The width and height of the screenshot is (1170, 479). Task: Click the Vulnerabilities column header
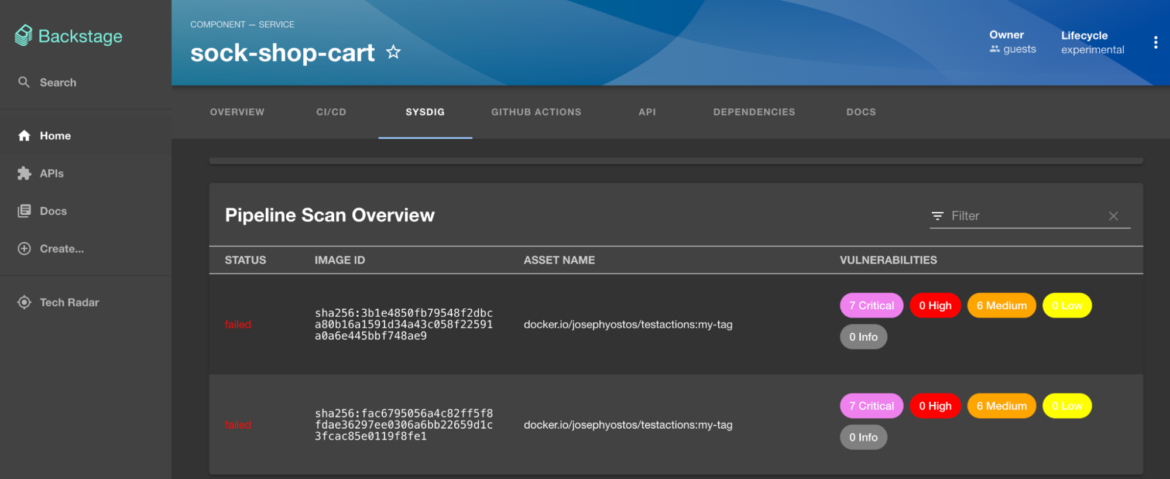[x=888, y=260]
